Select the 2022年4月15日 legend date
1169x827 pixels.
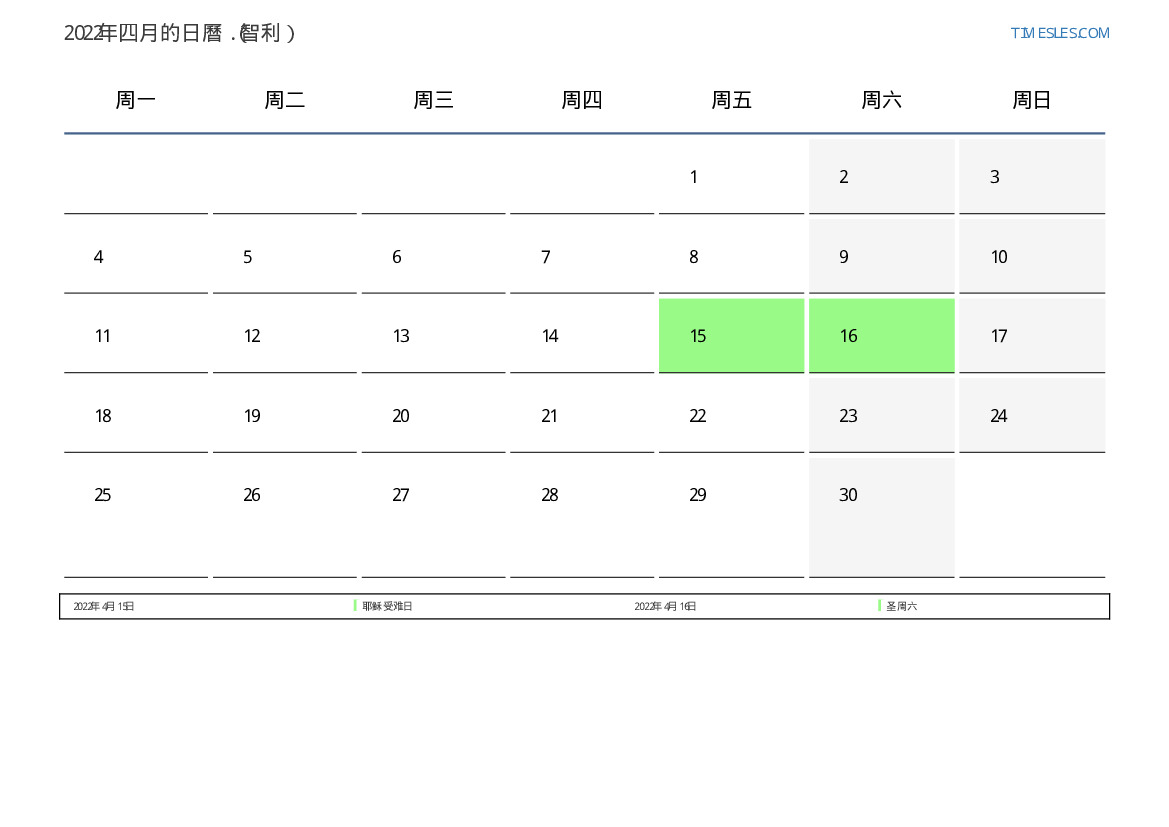[x=104, y=607]
